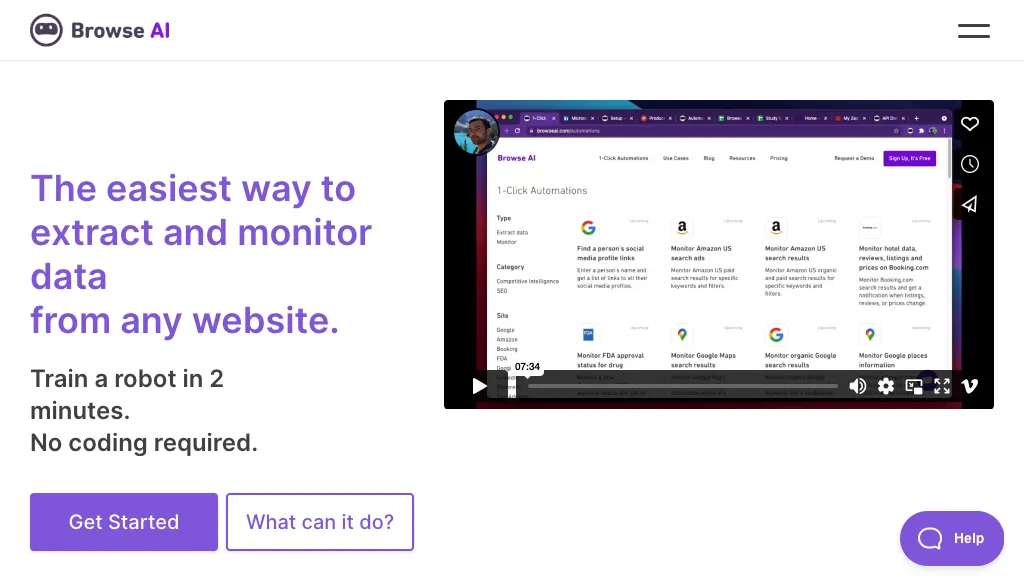Viewport: 1024px width, 576px height.
Task: Click the Browse AI robot logo
Action: 46,31
